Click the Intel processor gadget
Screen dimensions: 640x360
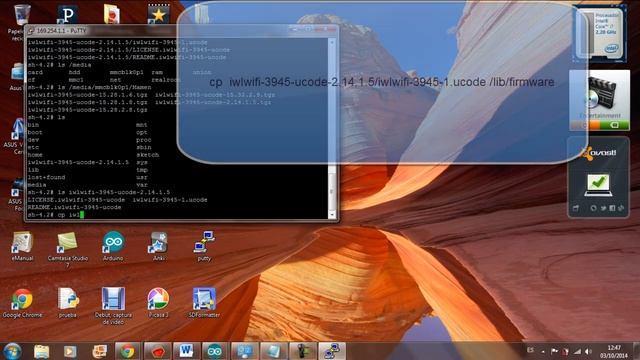(600, 33)
